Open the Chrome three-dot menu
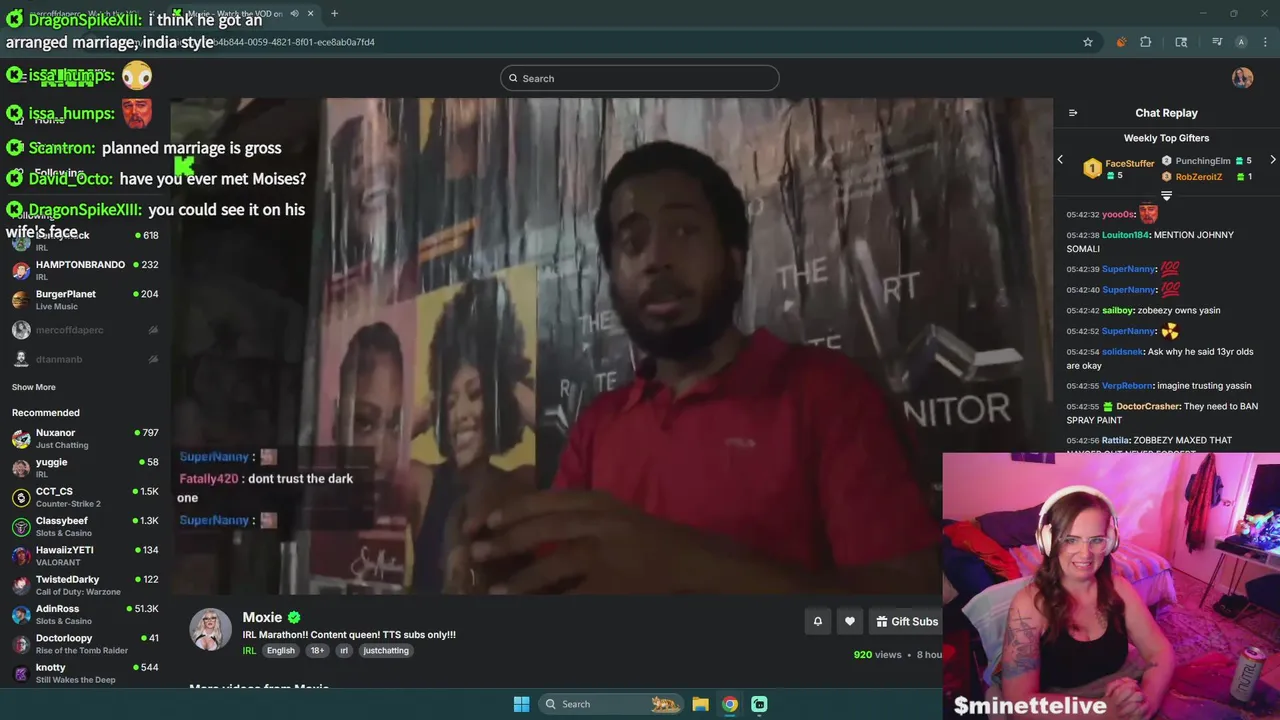This screenshot has width=1280, height=720. [1265, 42]
